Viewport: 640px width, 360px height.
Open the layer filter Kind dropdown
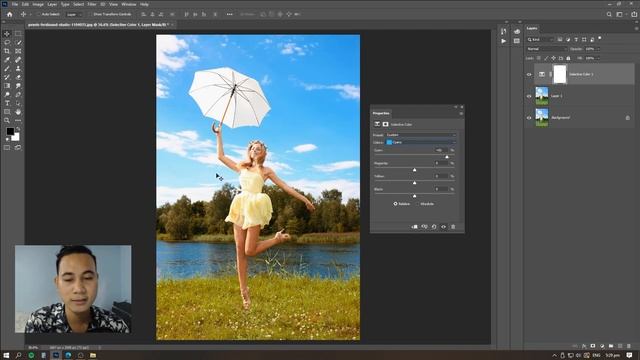540,40
